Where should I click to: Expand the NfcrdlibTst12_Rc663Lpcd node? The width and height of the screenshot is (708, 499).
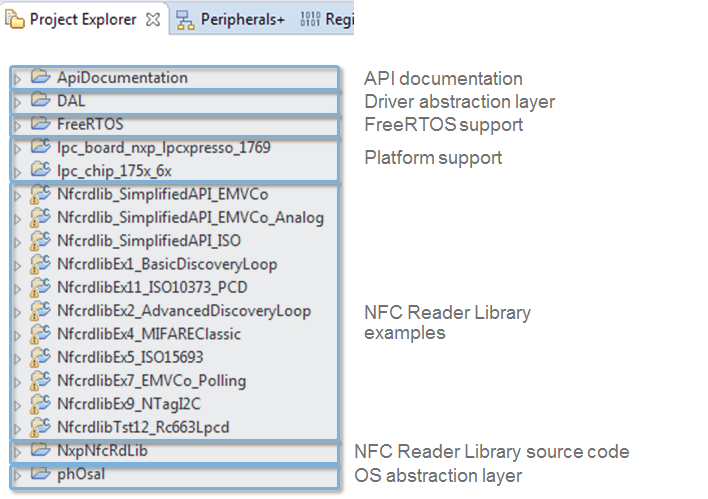[18, 429]
